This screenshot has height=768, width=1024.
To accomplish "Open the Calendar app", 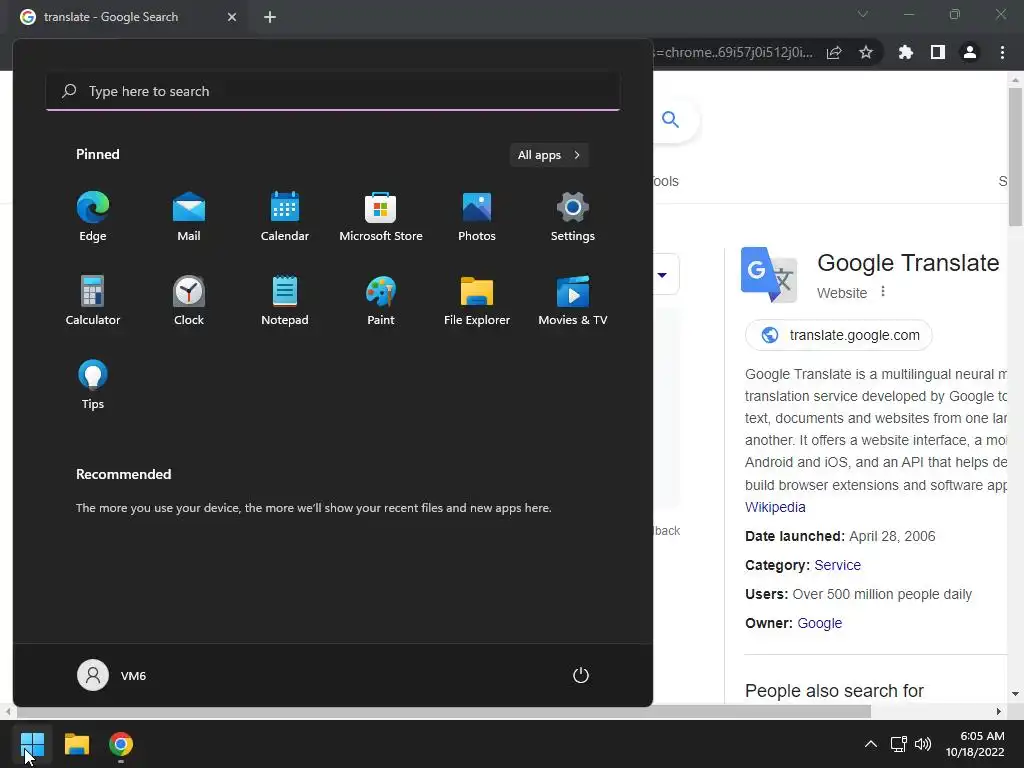I will tap(285, 217).
